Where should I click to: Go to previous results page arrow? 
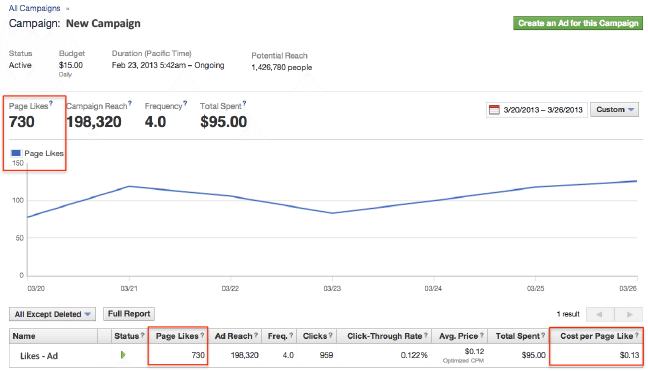[600, 314]
